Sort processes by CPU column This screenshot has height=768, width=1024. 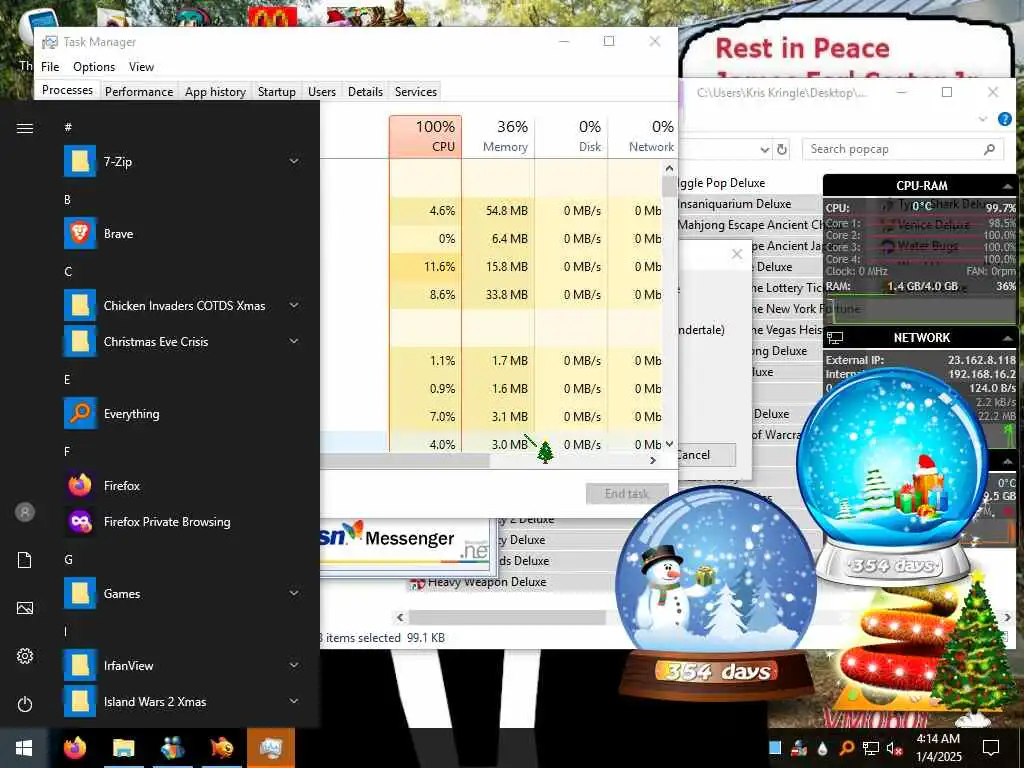pyautogui.click(x=425, y=136)
